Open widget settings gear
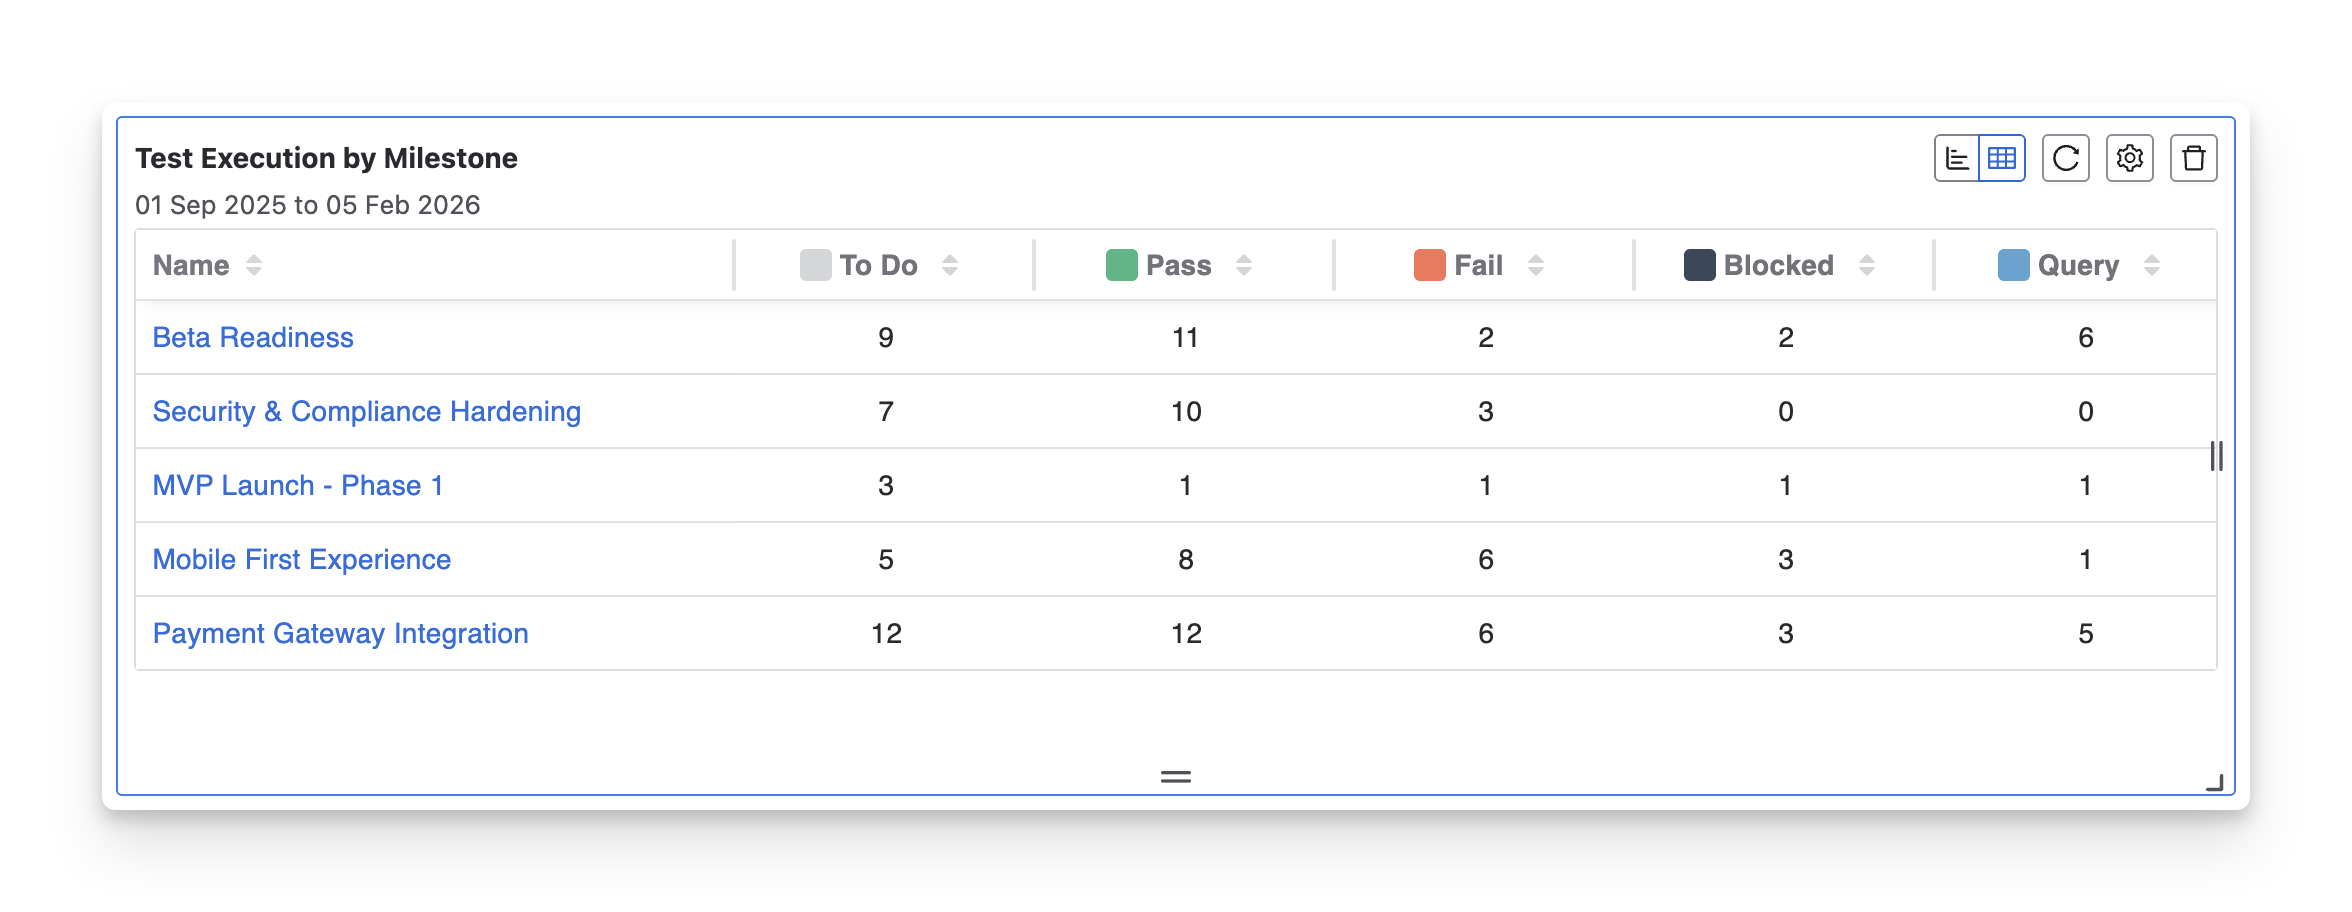 pyautogui.click(x=2130, y=159)
